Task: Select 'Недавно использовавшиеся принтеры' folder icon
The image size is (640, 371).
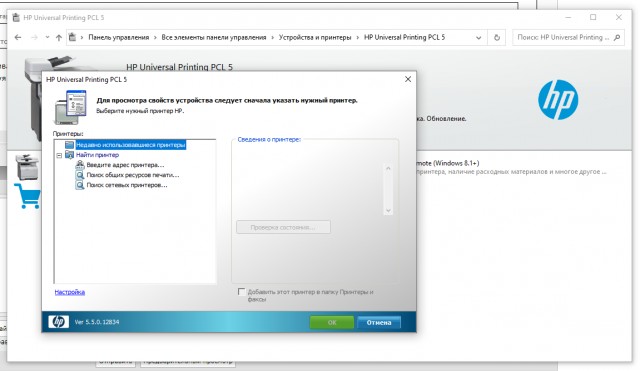Action: (69, 145)
